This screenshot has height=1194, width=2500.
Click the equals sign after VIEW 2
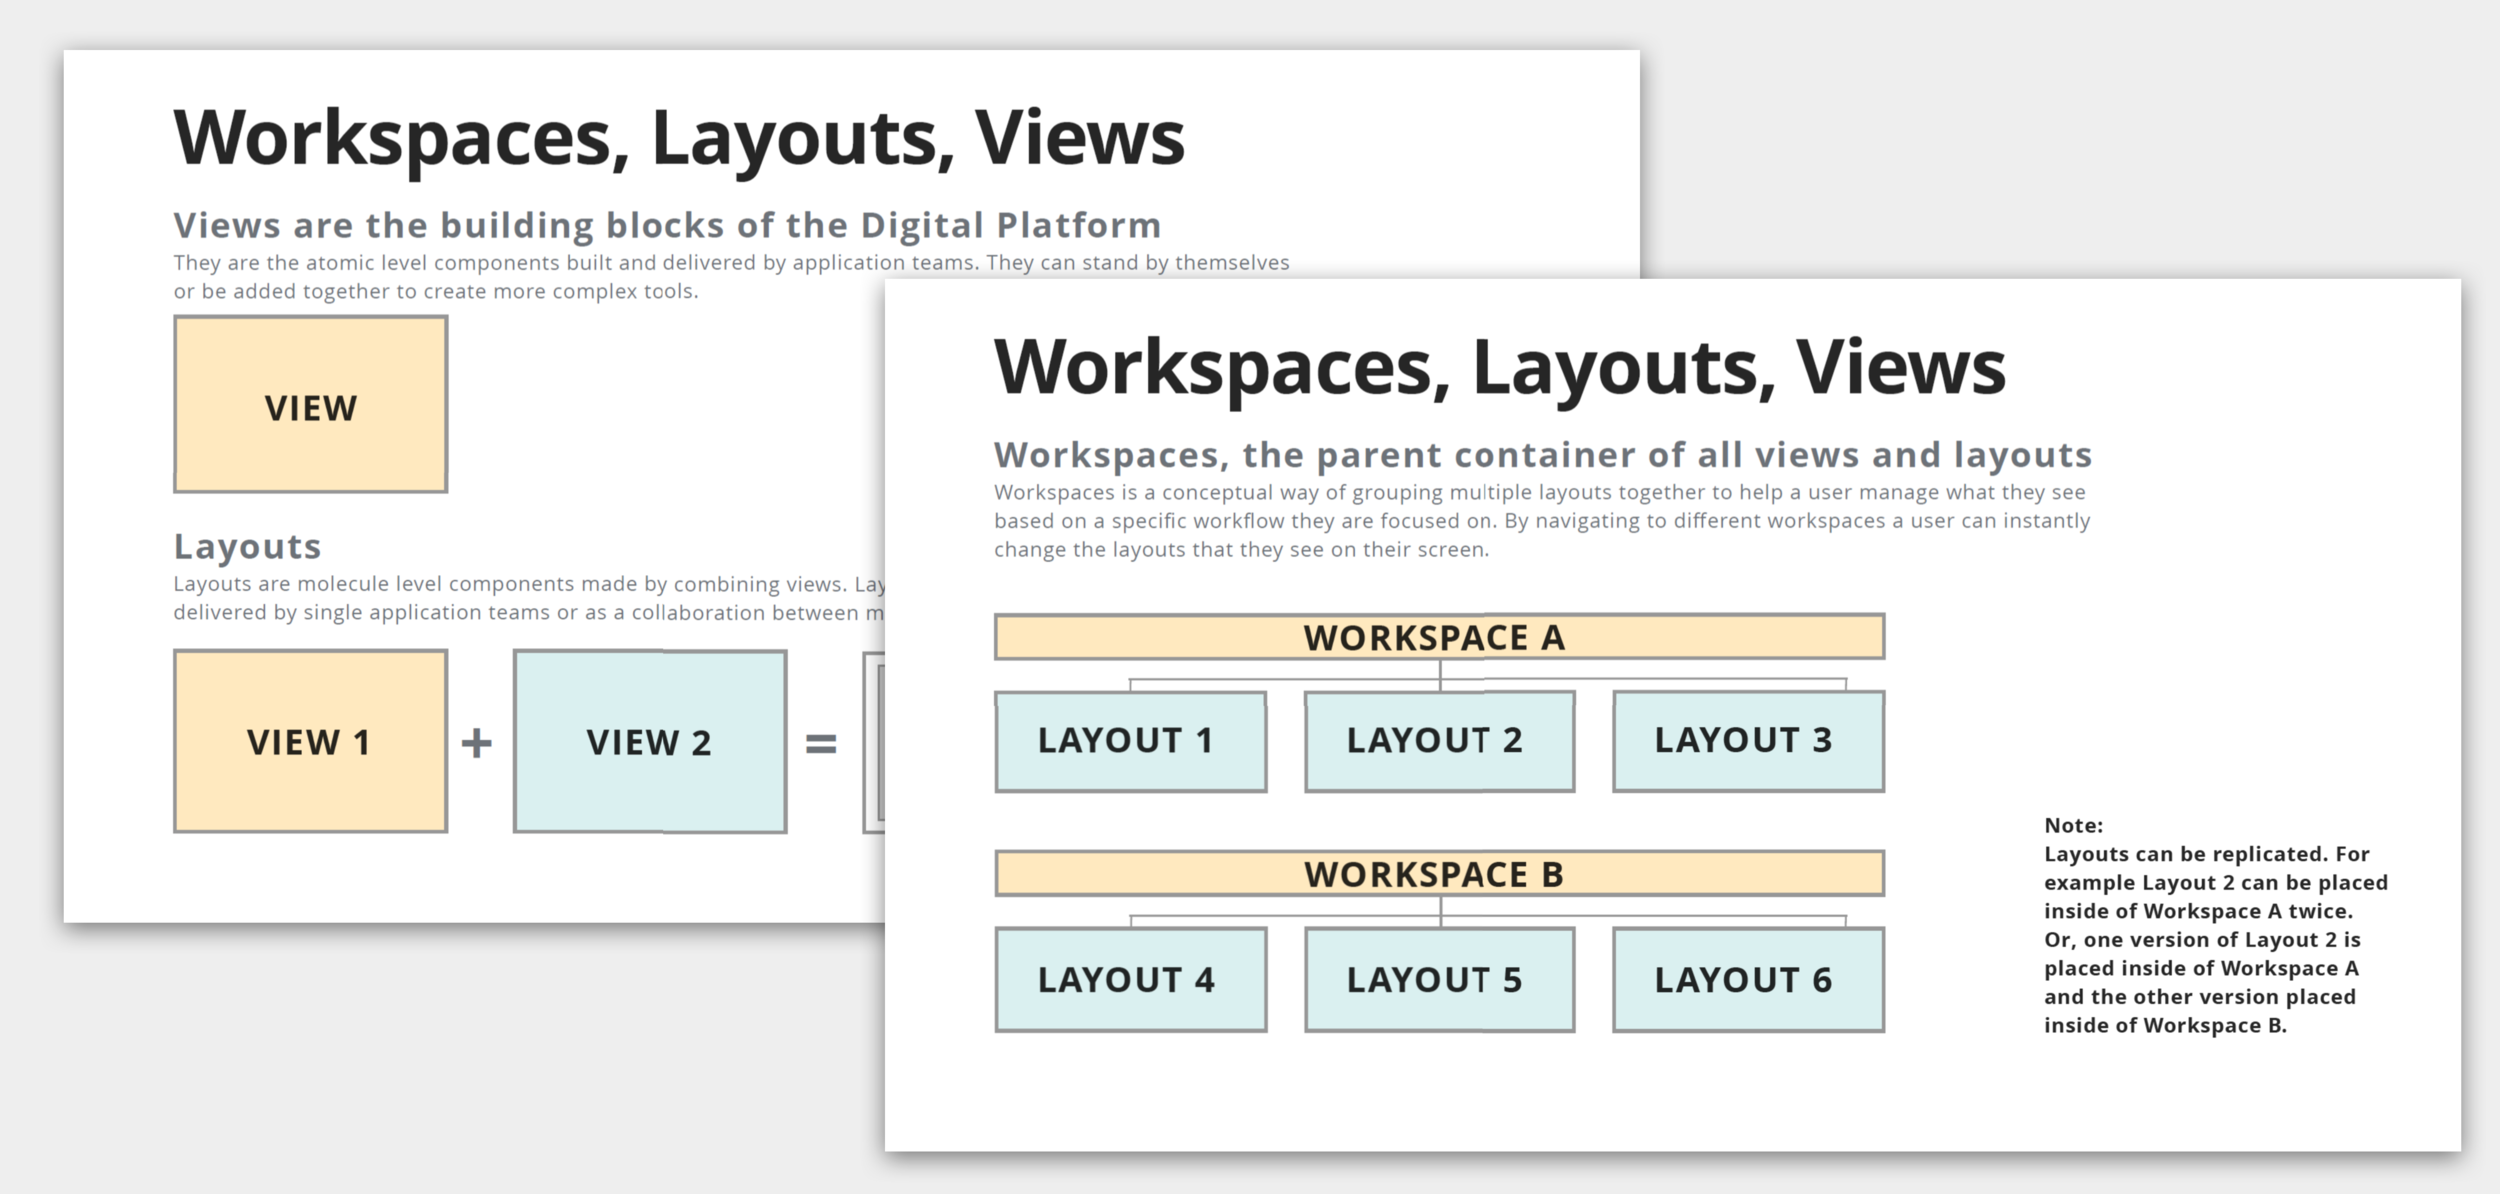pyautogui.click(x=821, y=743)
